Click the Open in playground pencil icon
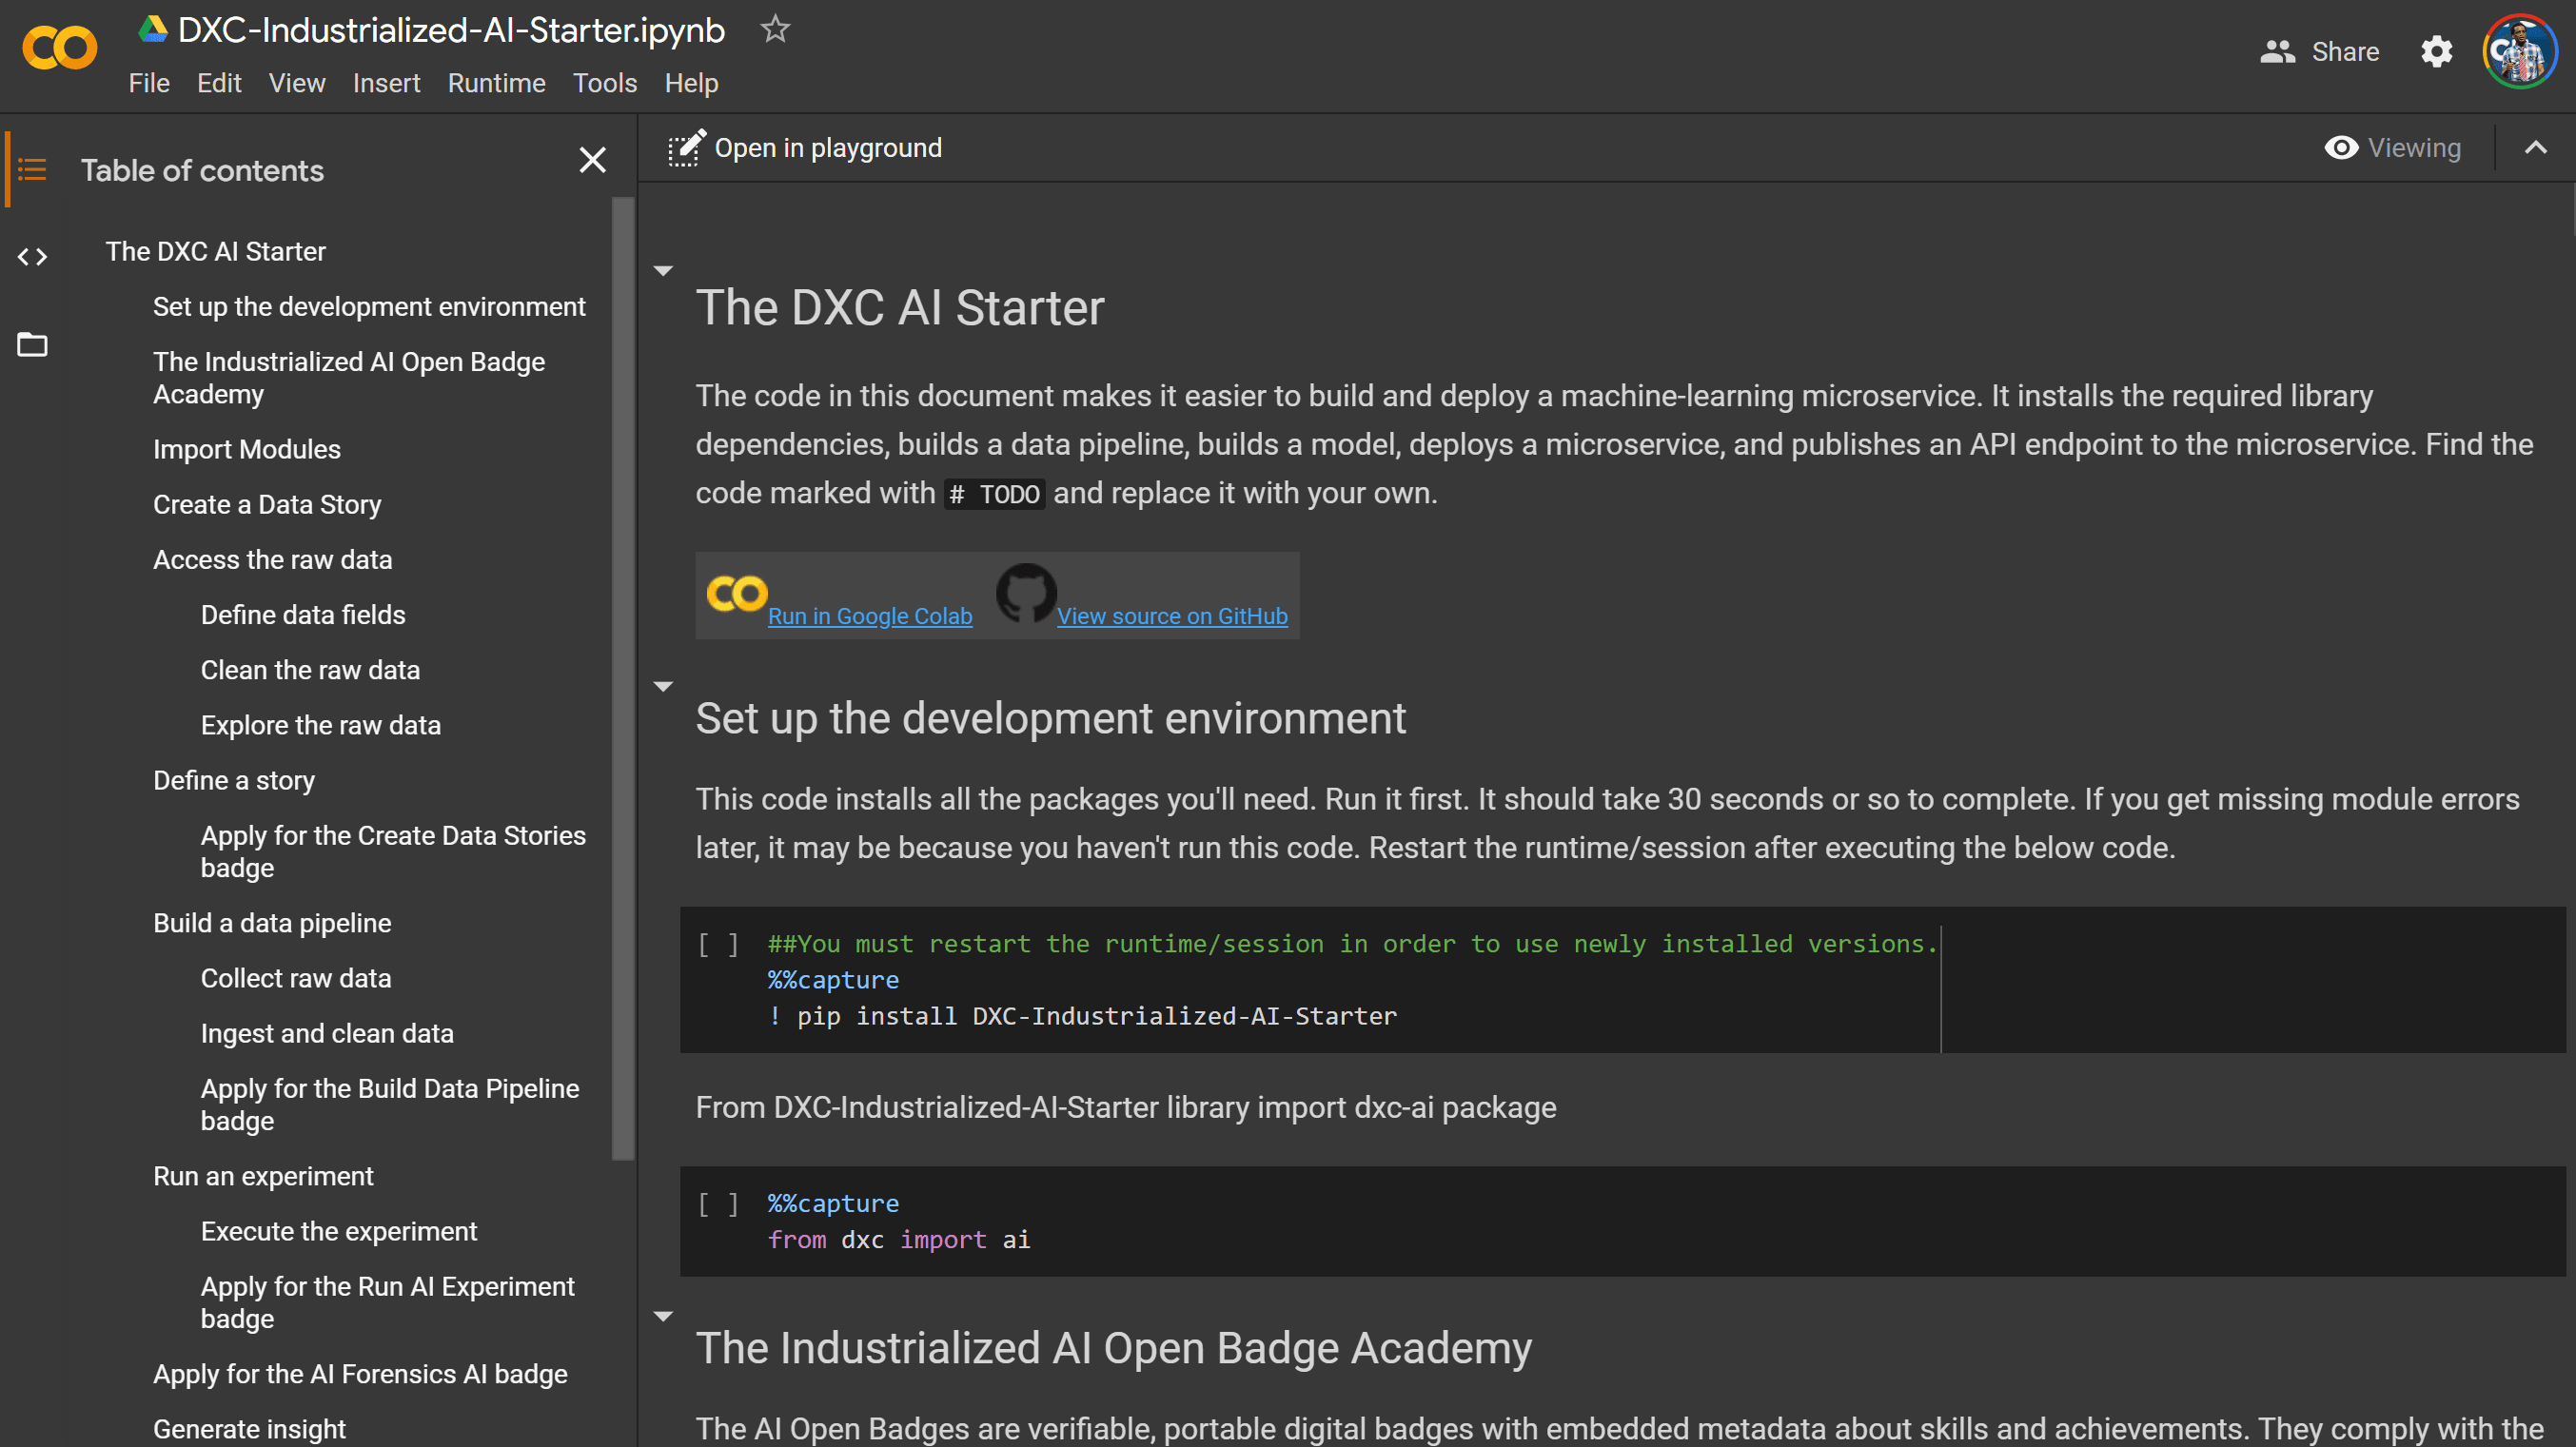 pos(687,148)
